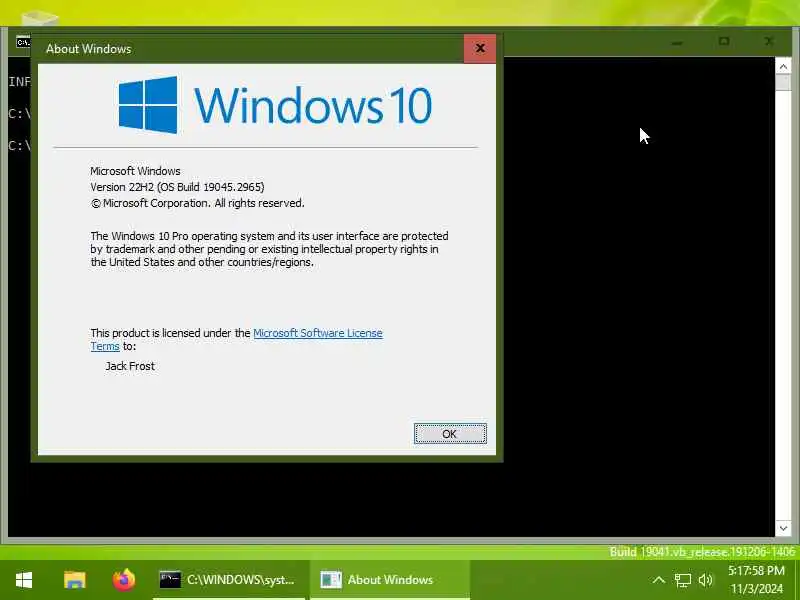
Task: Minimize the command prompt window
Action: (x=677, y=42)
